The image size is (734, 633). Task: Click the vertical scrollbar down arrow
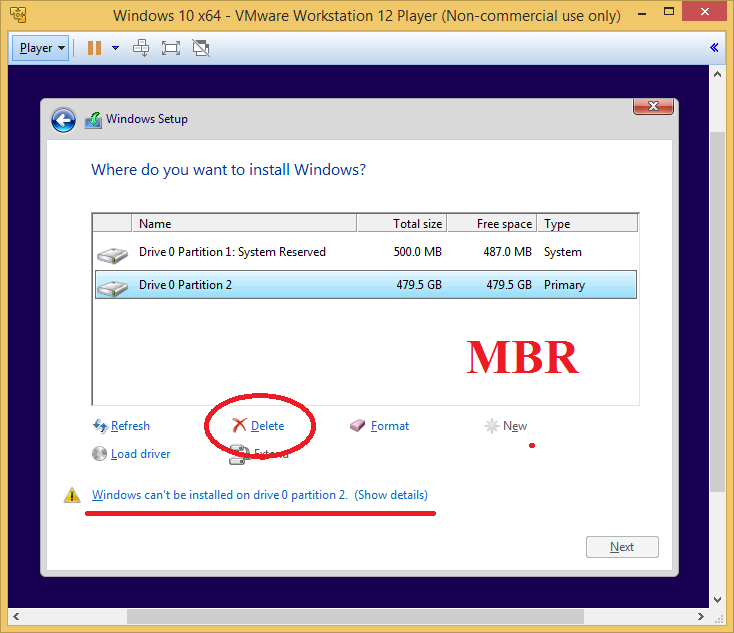pos(717,600)
